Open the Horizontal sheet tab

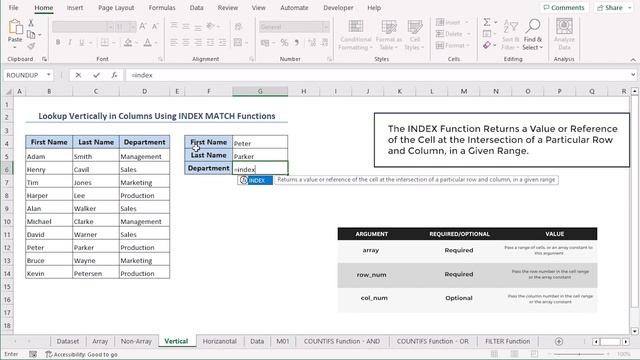click(220, 341)
